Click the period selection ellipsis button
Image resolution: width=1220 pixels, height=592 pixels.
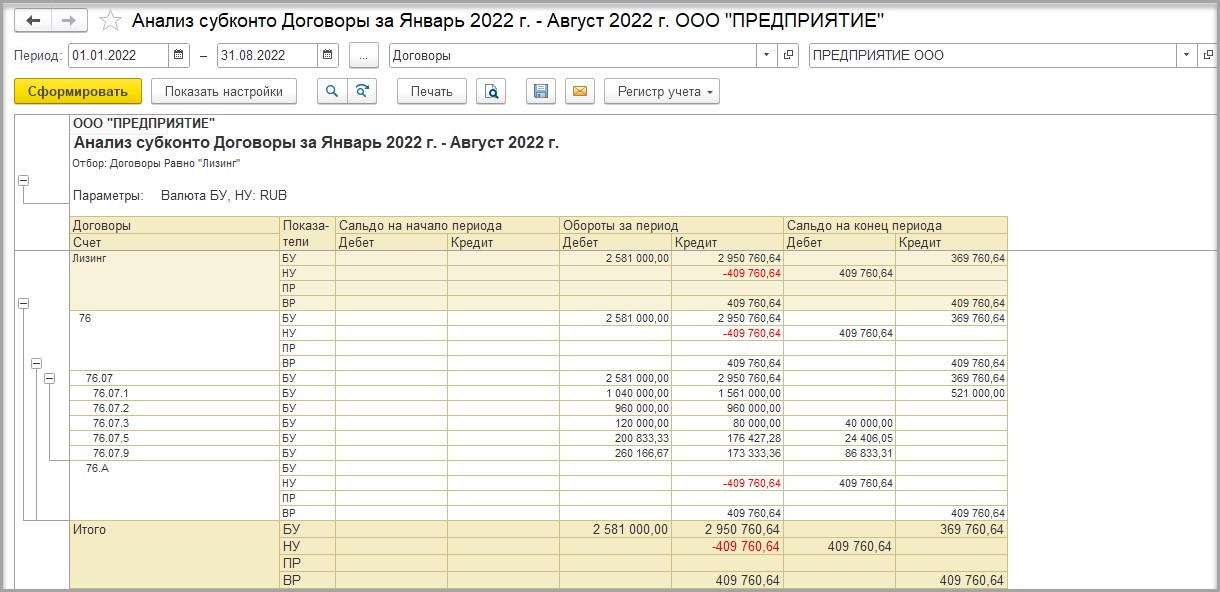pos(364,56)
